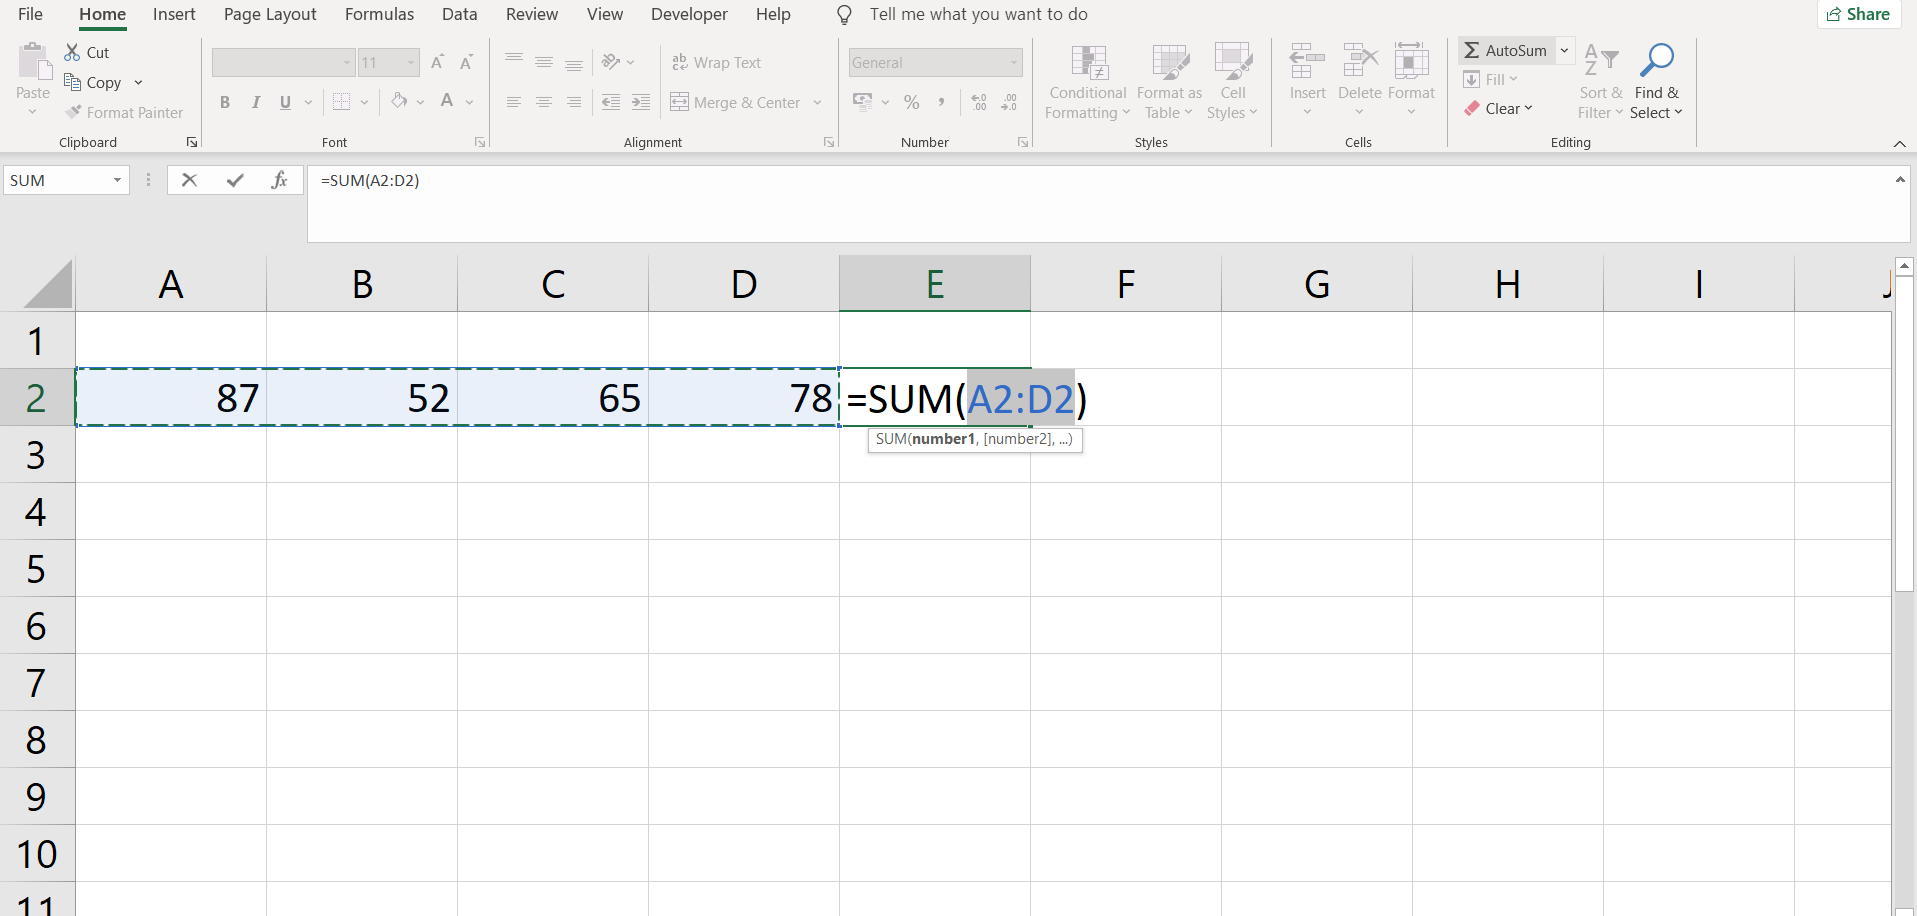Open the Clear dropdown
Screen dimensions: 1917x916
1498,108
